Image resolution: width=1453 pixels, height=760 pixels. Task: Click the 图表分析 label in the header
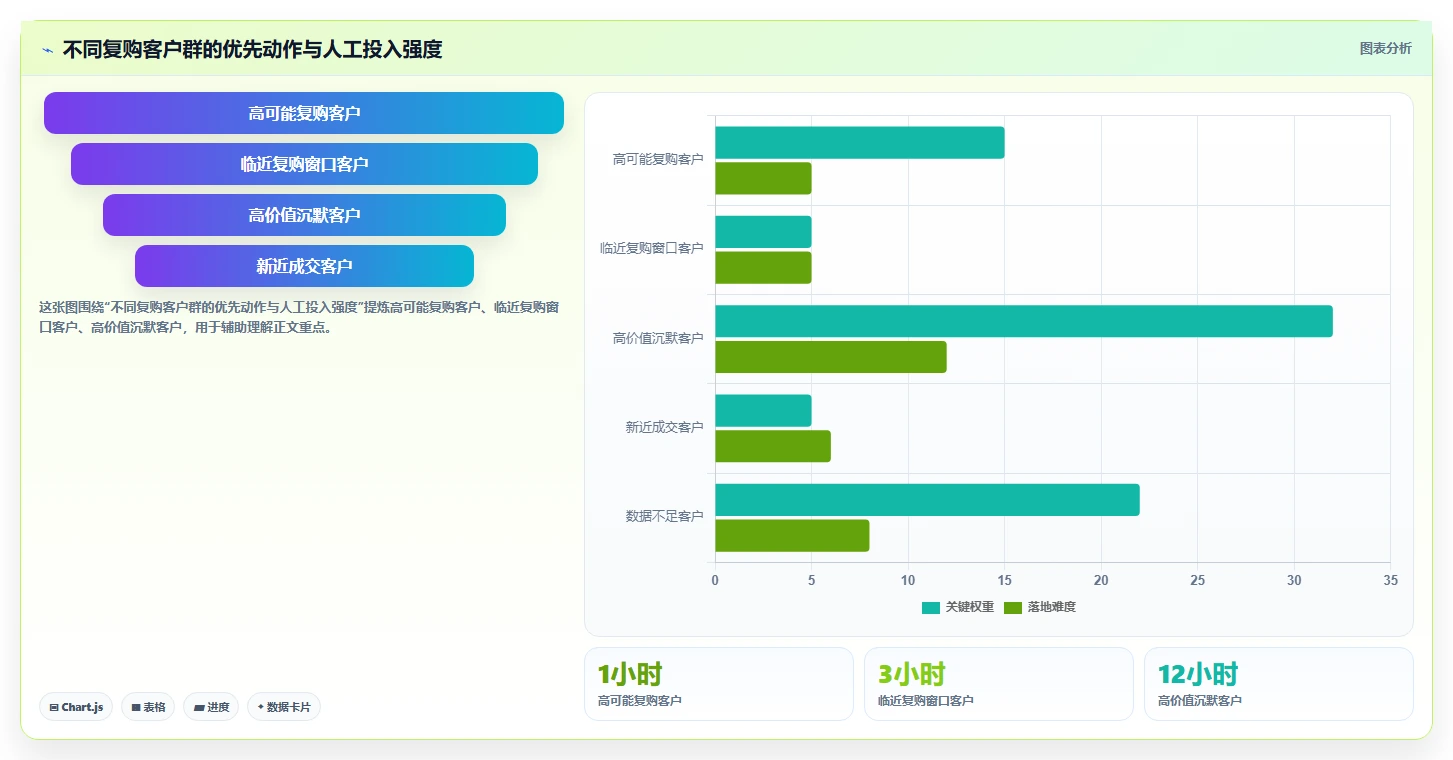[x=1385, y=48]
